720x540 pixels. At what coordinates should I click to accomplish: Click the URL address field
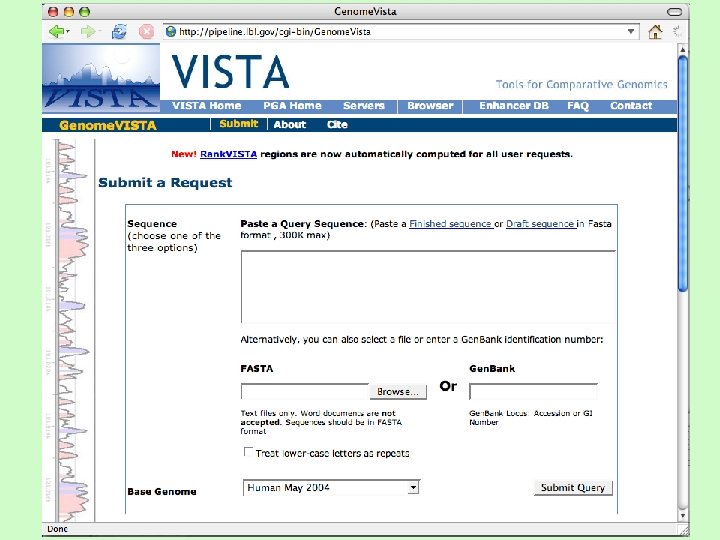click(x=399, y=31)
